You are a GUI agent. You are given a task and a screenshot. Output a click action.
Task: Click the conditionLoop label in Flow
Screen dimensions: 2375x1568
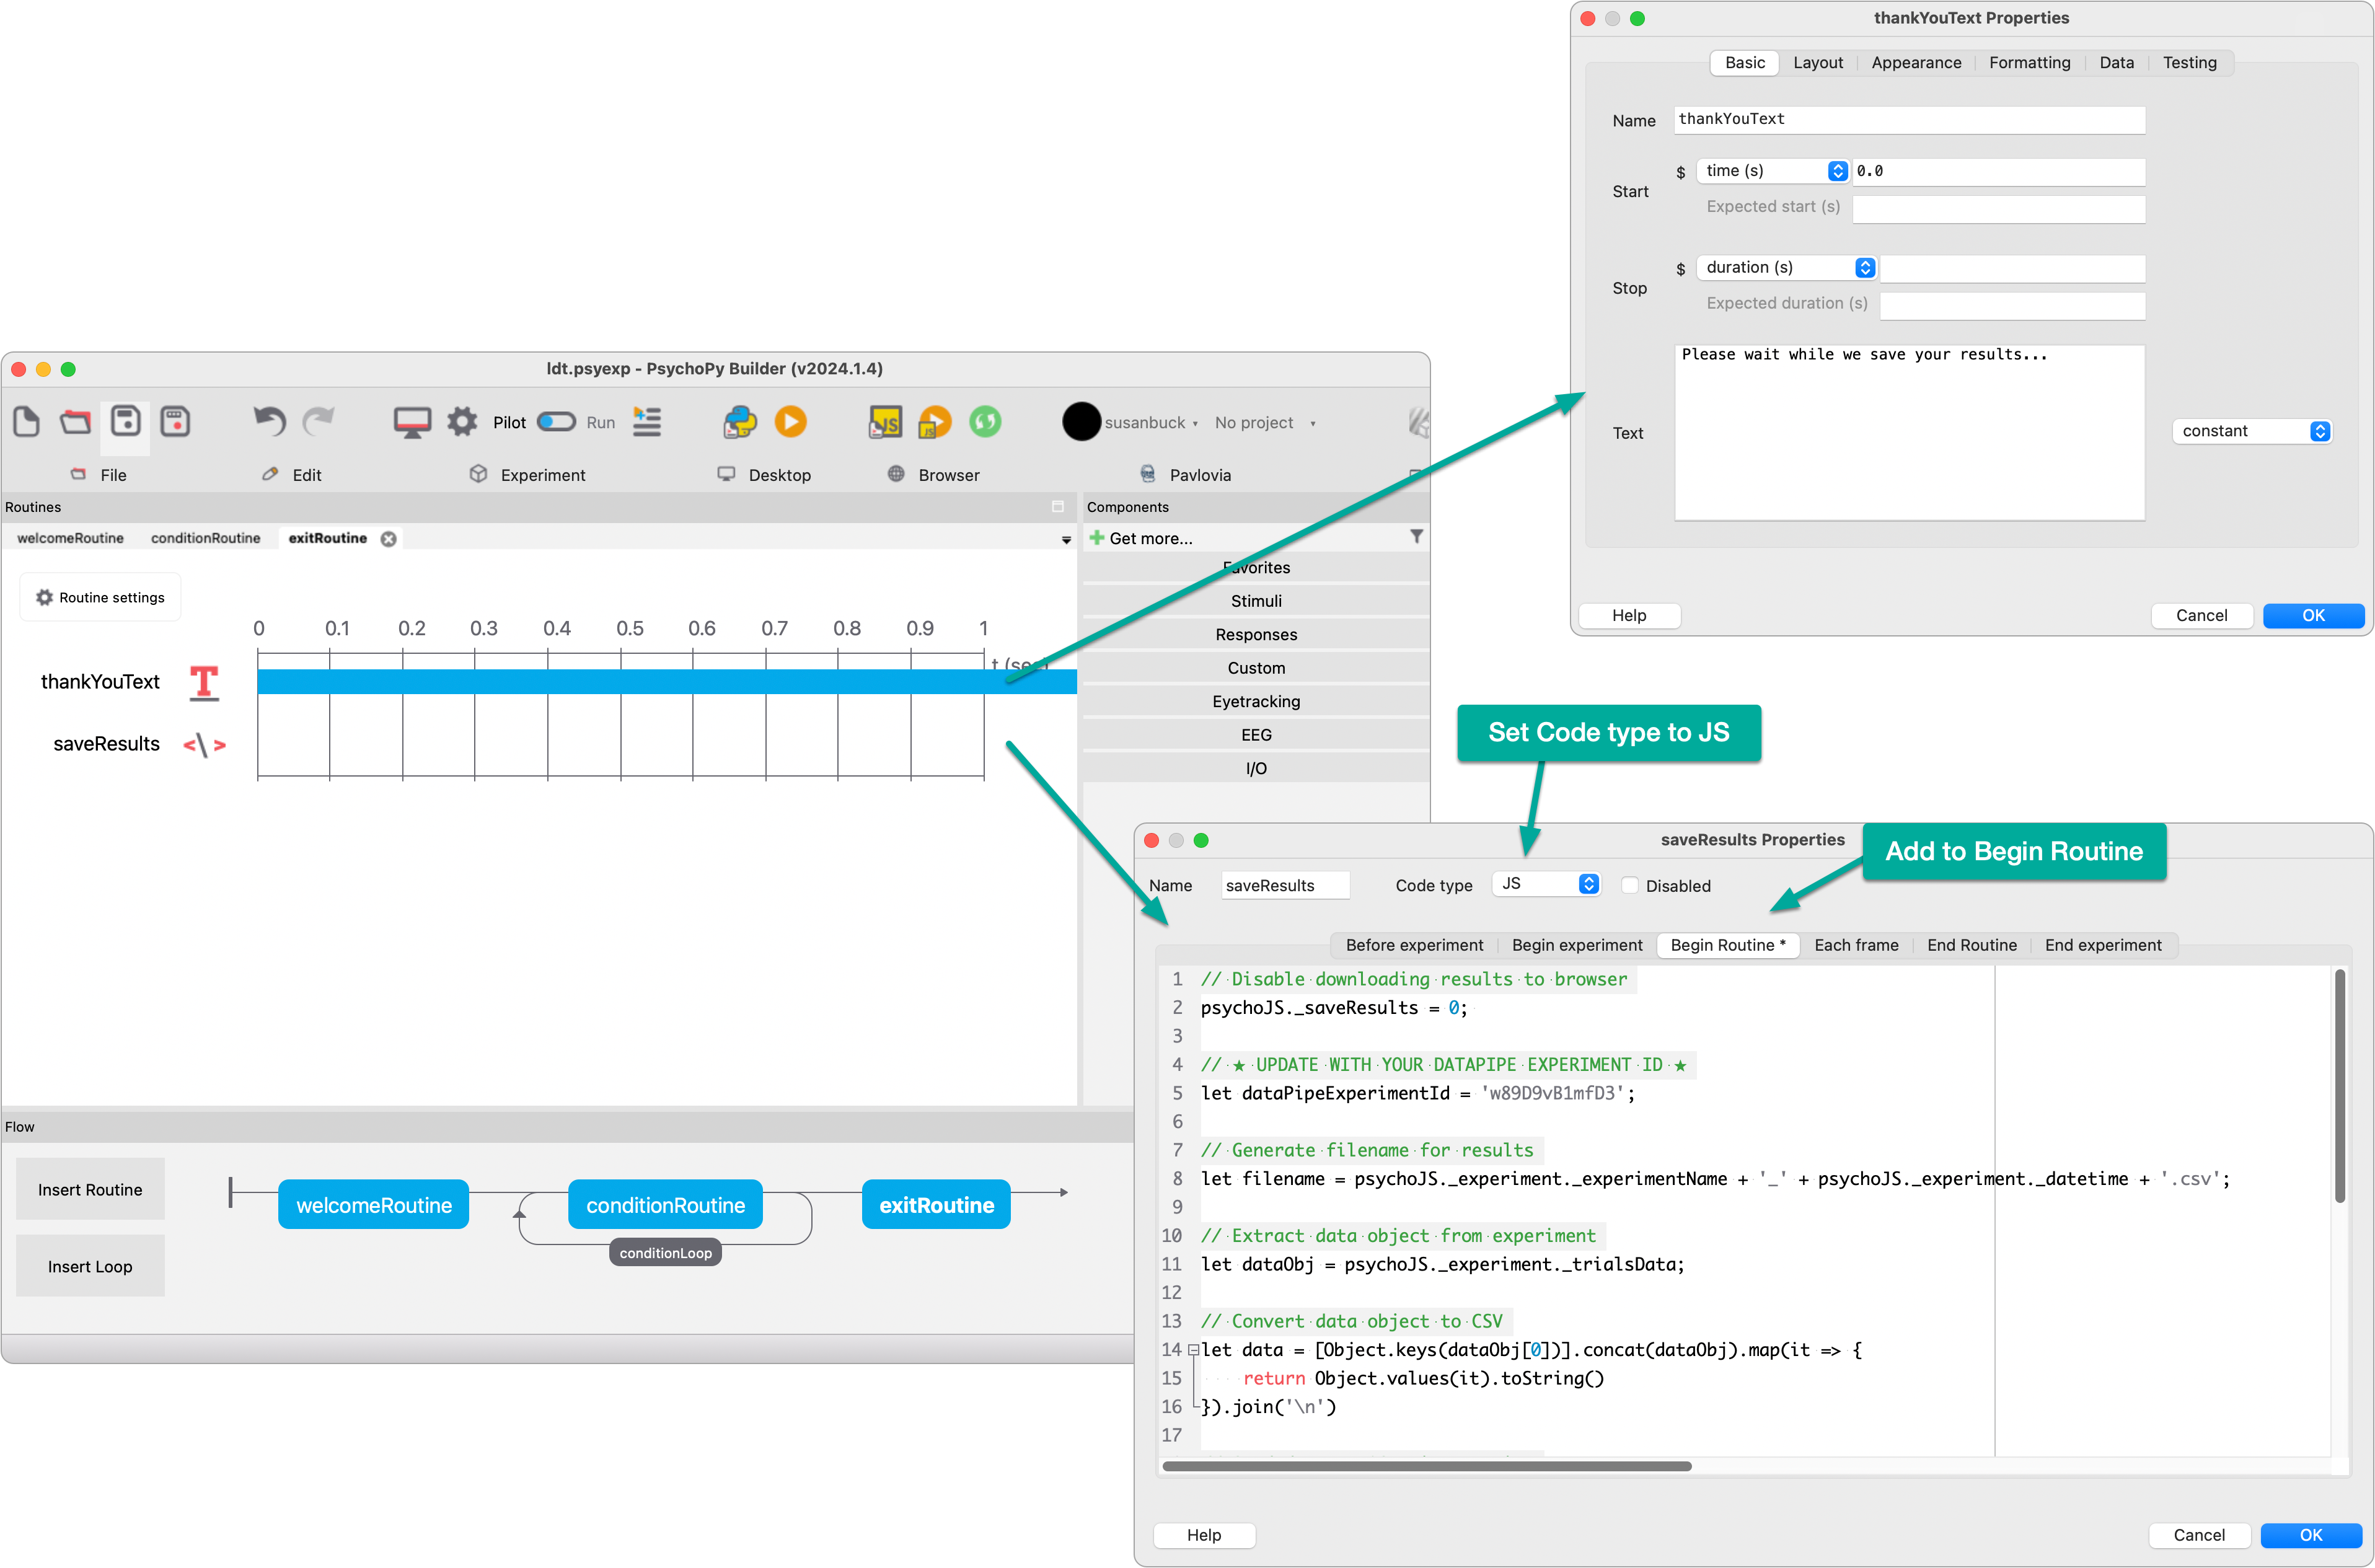(x=665, y=1253)
